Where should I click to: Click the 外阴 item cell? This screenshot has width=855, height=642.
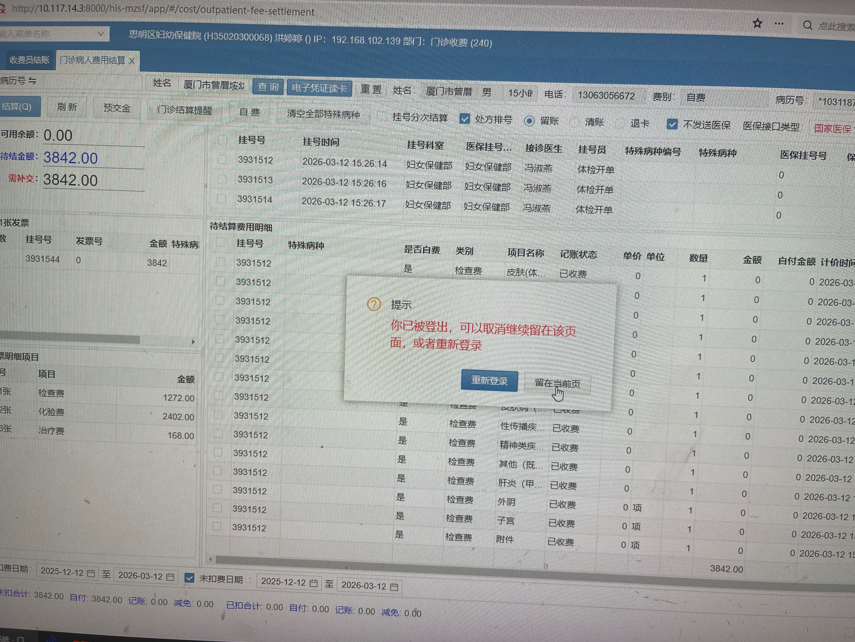[x=507, y=502]
